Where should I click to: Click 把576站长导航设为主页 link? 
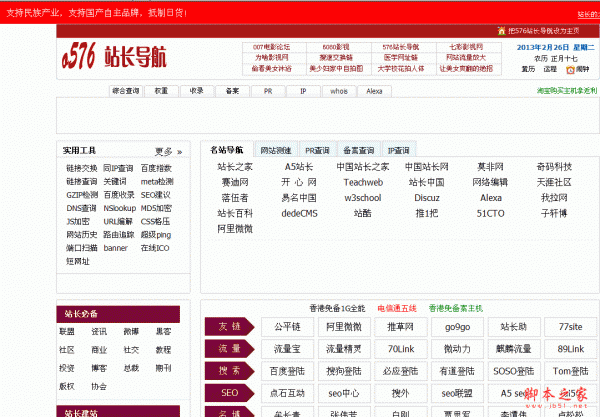pos(544,31)
